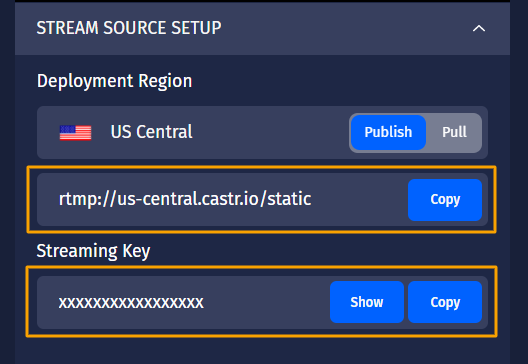Collapse the Stream Source Setup chevron
This screenshot has width=528, height=364.
point(478,28)
